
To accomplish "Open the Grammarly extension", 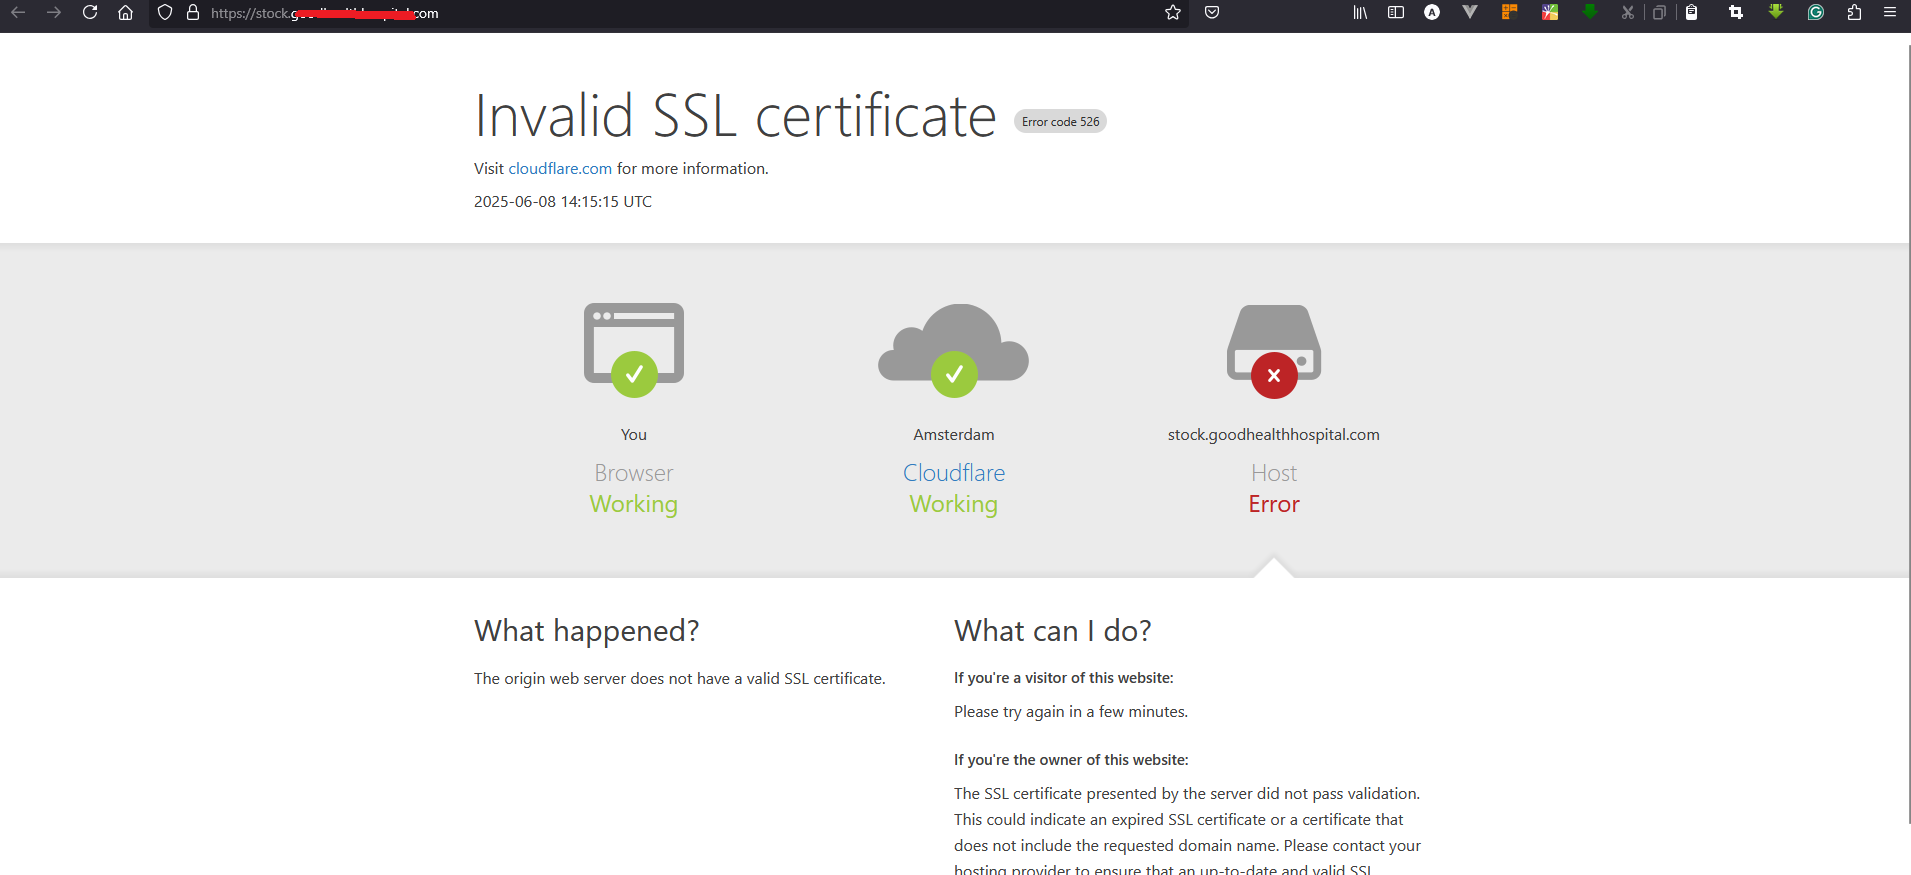I will (x=1816, y=13).
